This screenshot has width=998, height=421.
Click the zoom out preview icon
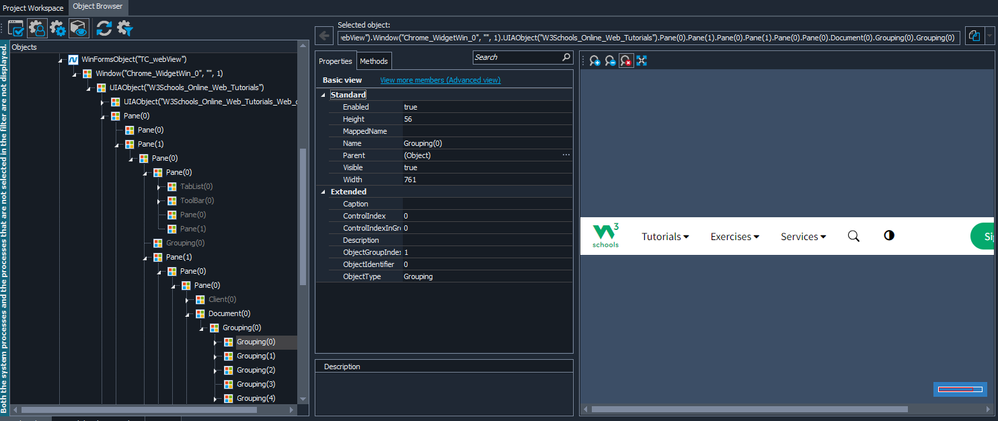pyautogui.click(x=609, y=61)
